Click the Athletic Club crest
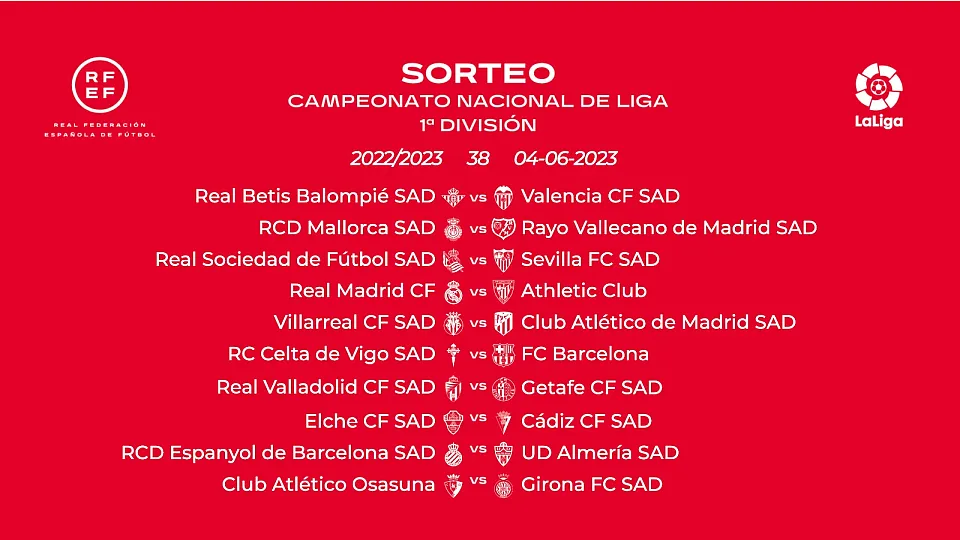The image size is (960, 540). point(503,291)
